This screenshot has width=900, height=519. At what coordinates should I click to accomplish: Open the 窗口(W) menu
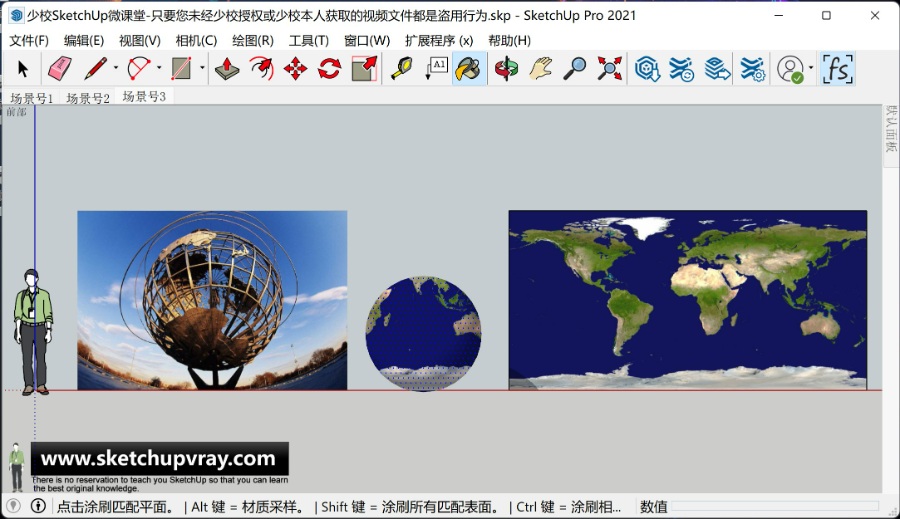coord(367,41)
